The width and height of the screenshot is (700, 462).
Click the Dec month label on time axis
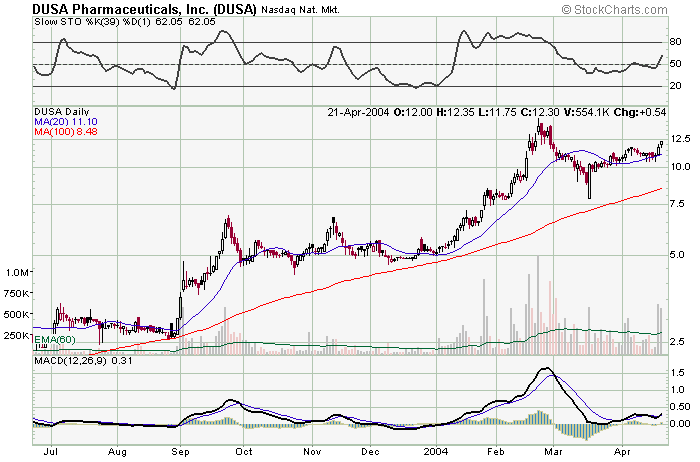click(x=371, y=452)
